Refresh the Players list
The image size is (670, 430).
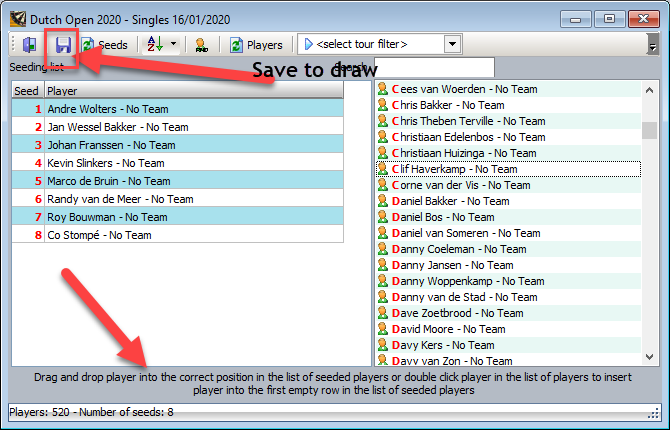click(256, 45)
